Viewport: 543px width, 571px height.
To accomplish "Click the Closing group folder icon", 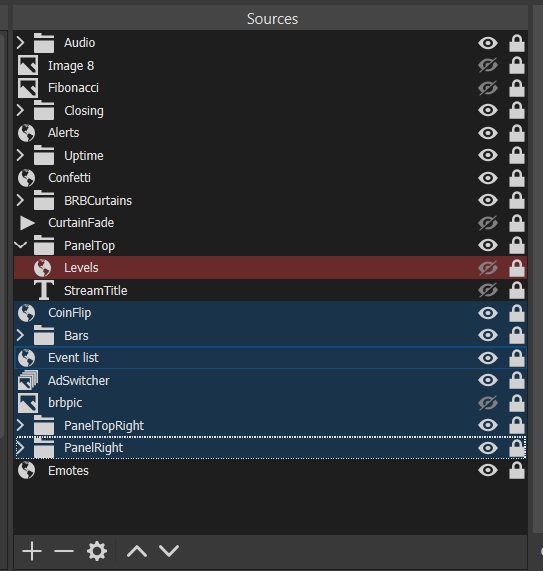I will pyautogui.click(x=44, y=110).
